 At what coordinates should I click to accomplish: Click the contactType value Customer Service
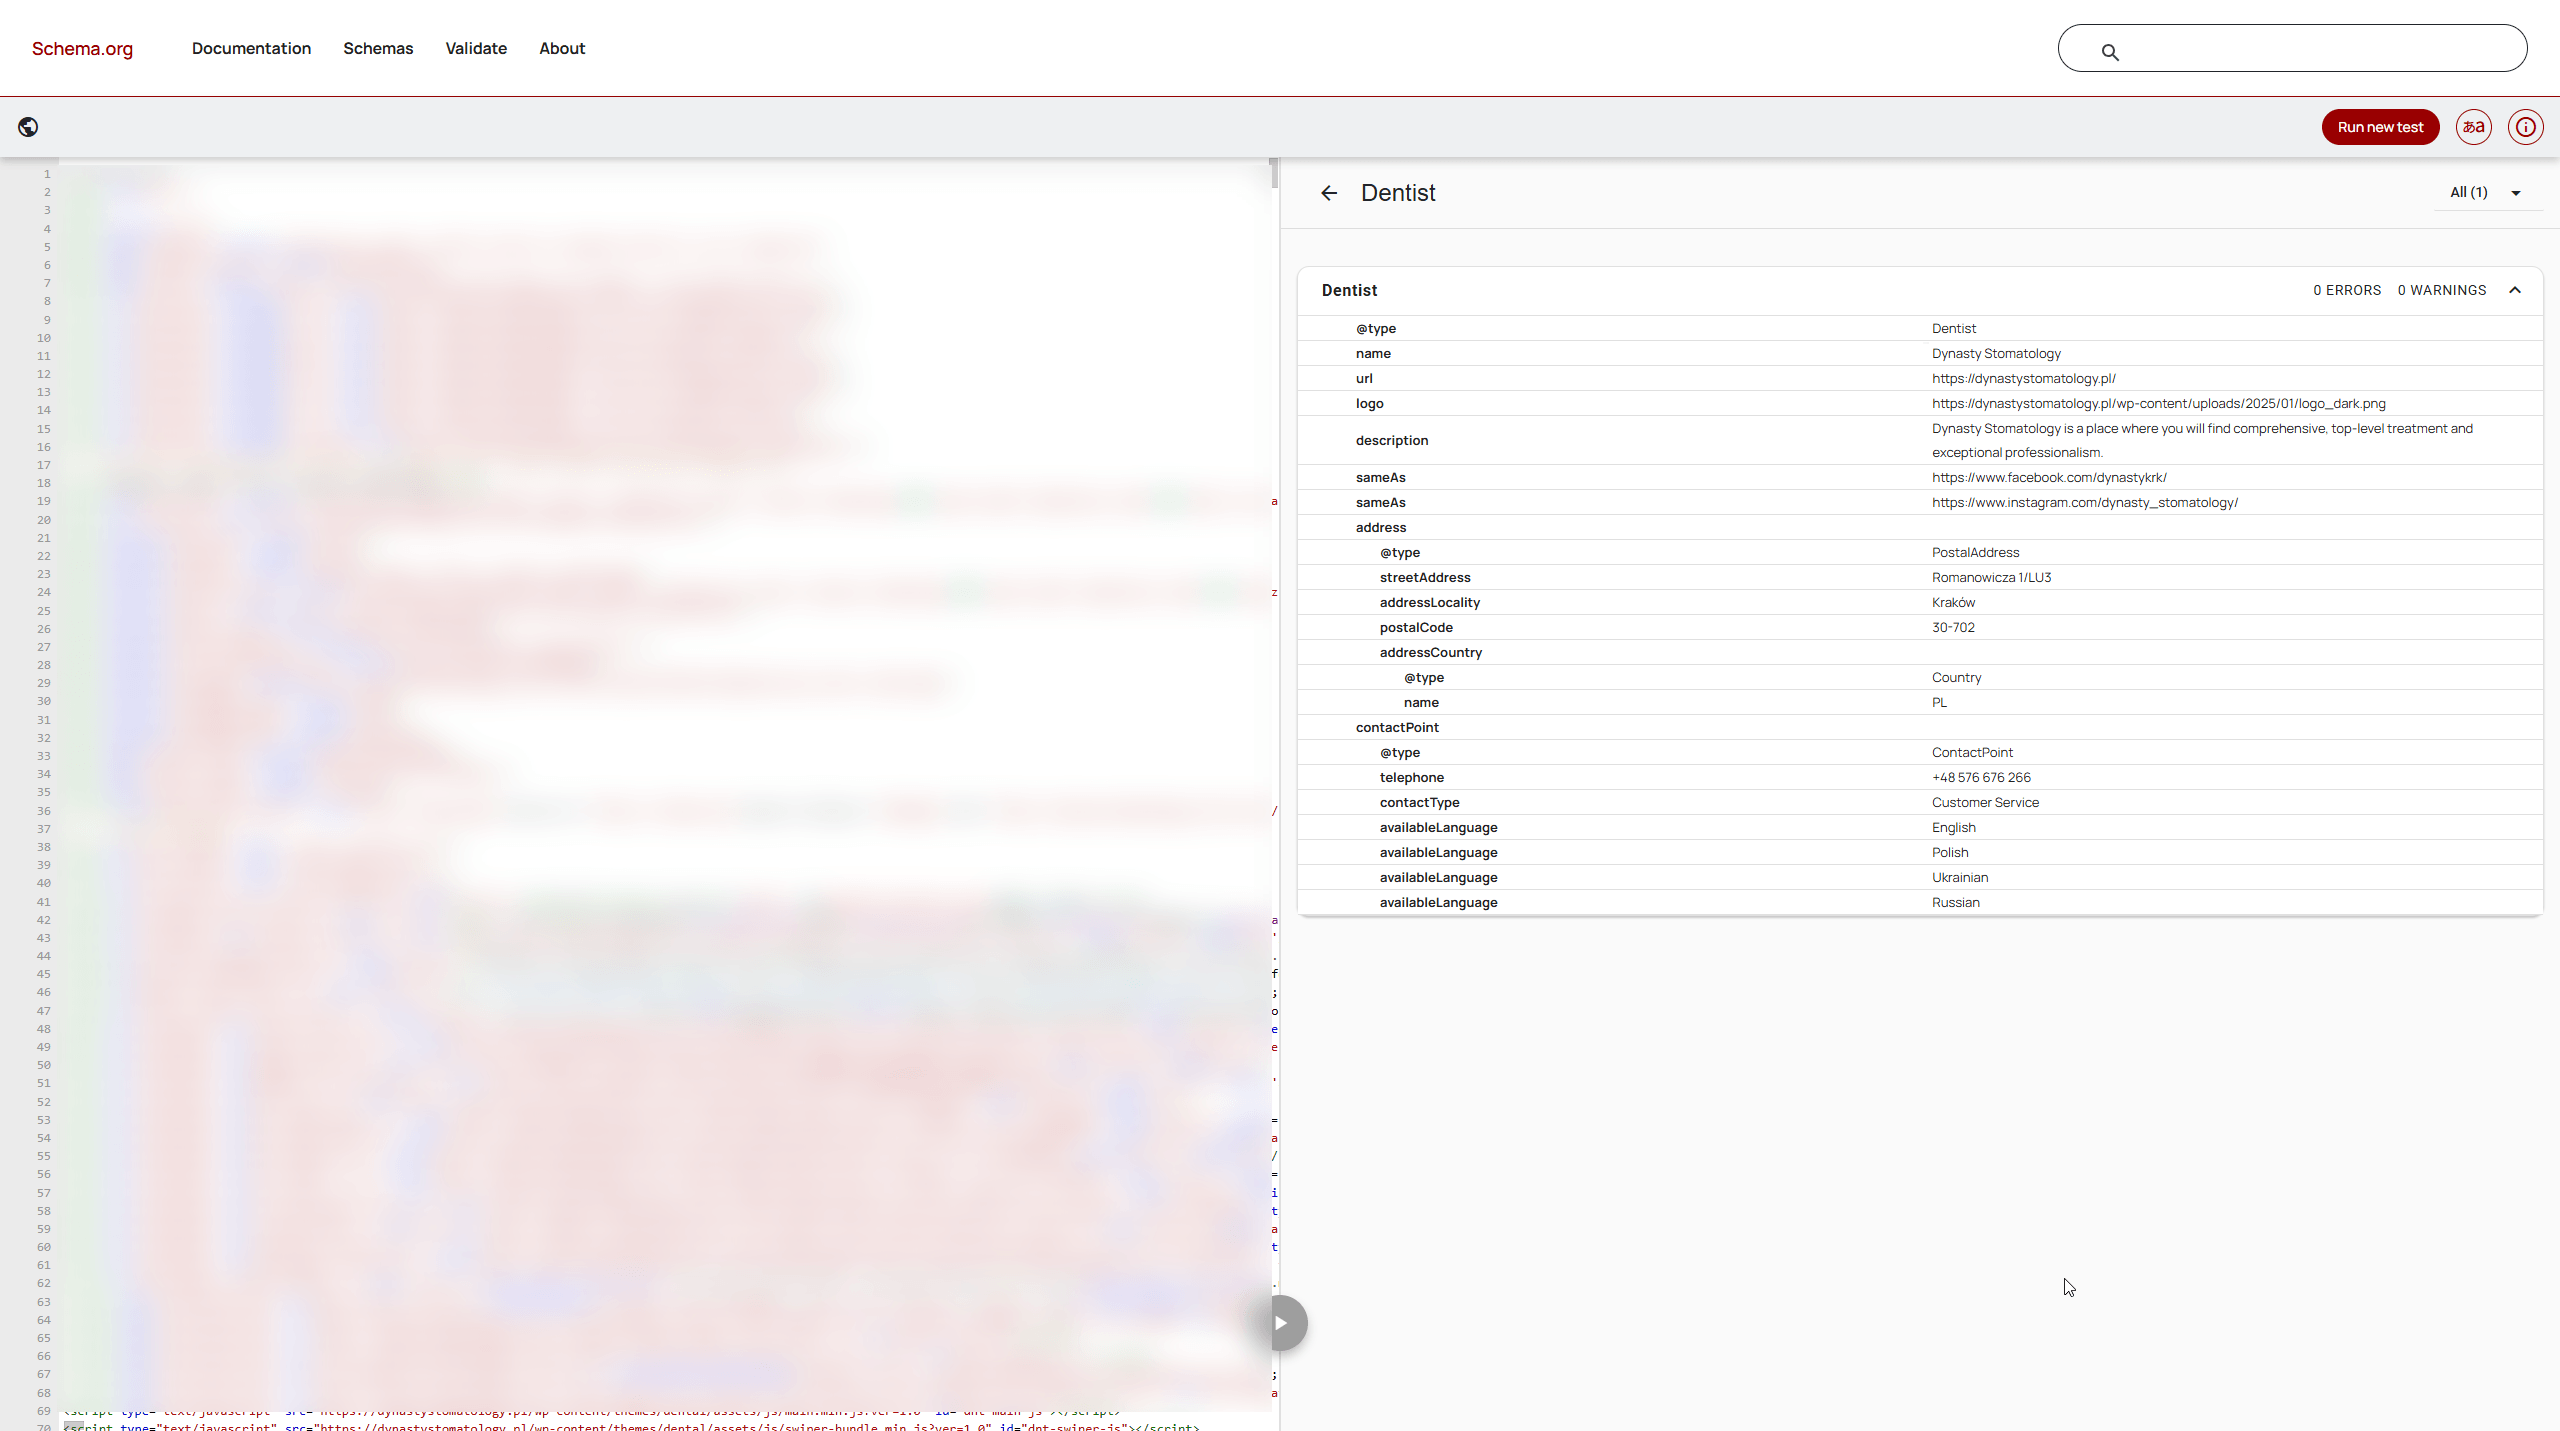click(x=1985, y=802)
